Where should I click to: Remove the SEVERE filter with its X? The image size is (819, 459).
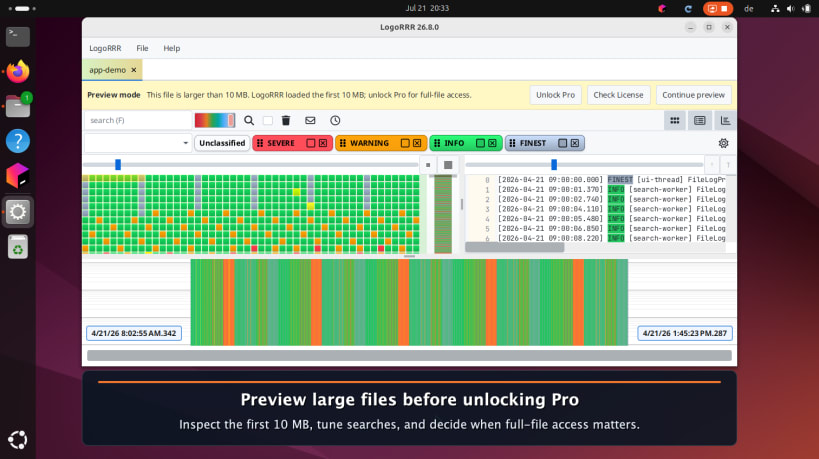click(323, 143)
